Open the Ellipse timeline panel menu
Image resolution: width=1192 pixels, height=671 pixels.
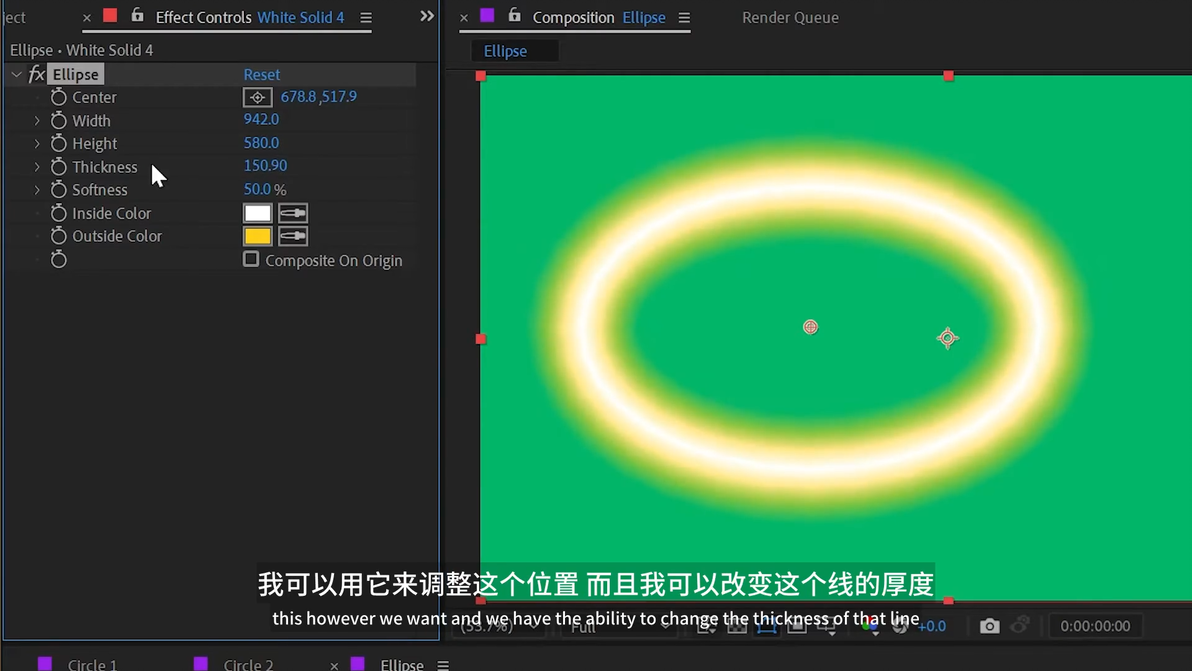pos(443,665)
